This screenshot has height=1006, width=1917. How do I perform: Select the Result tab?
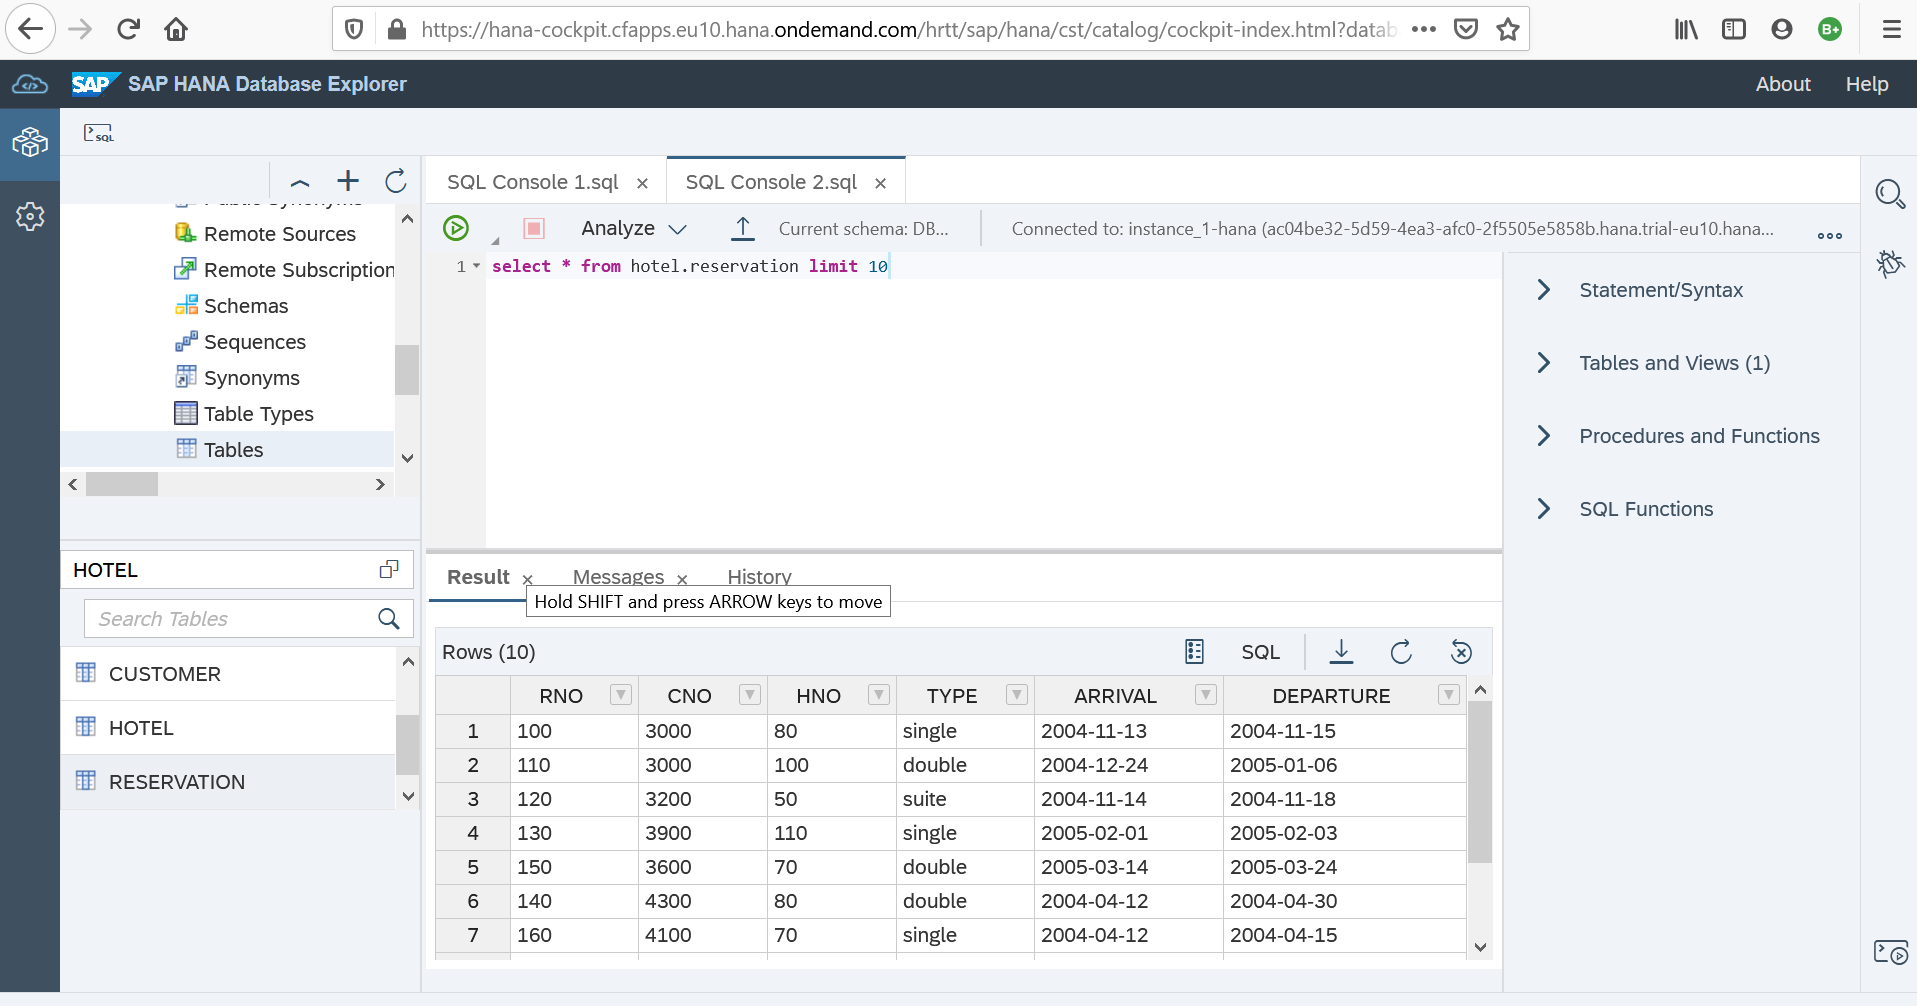(478, 577)
